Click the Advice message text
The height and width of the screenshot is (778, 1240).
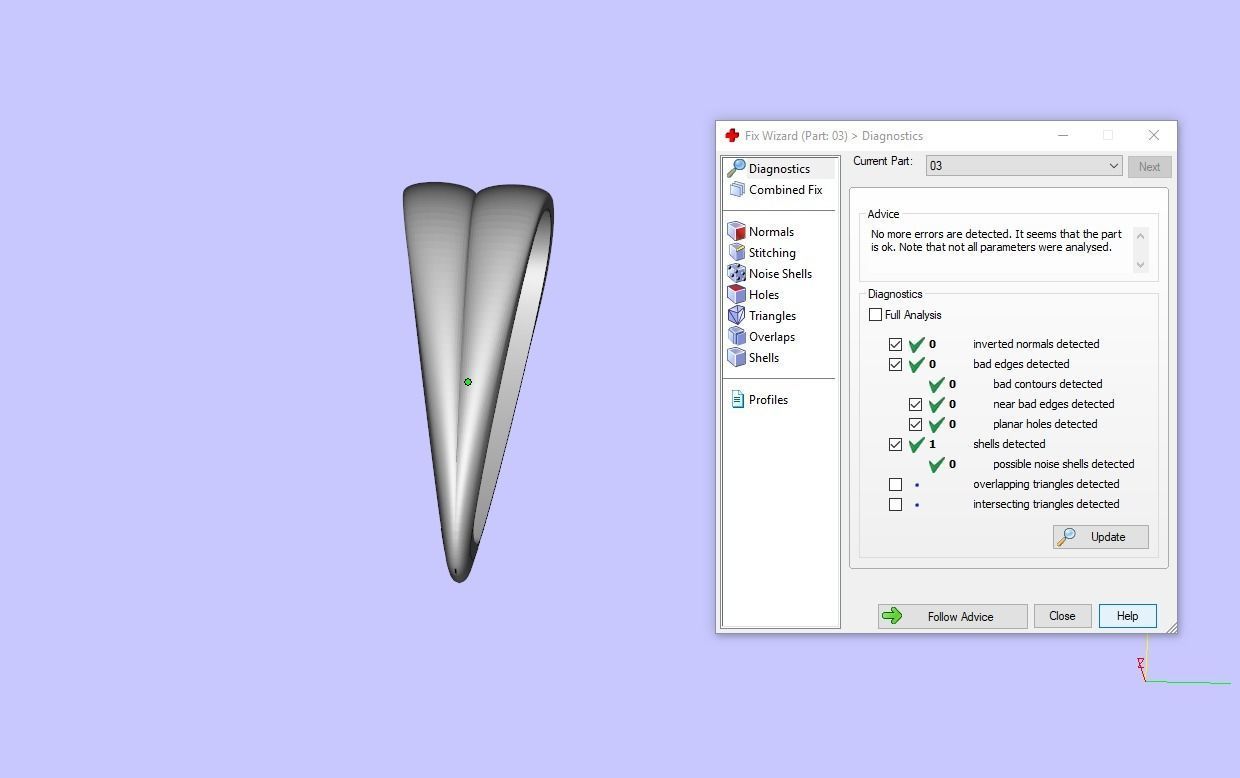point(996,240)
